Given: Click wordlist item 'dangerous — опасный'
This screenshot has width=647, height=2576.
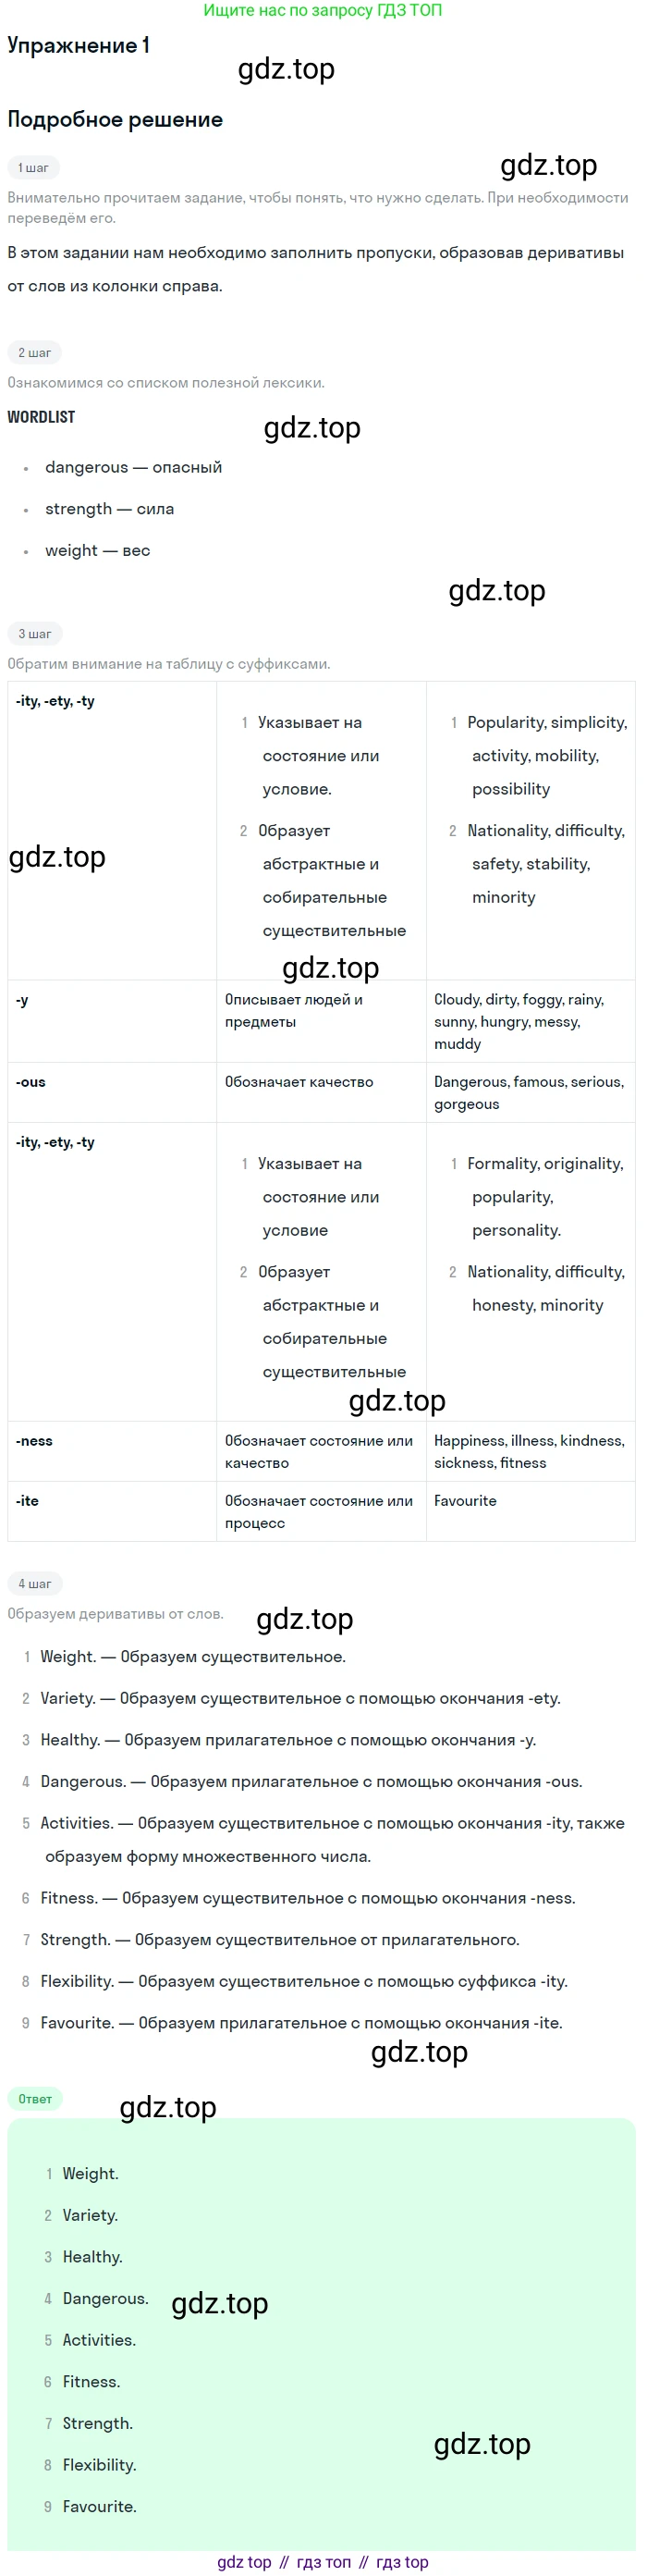Looking at the screenshot, I should (x=133, y=467).
